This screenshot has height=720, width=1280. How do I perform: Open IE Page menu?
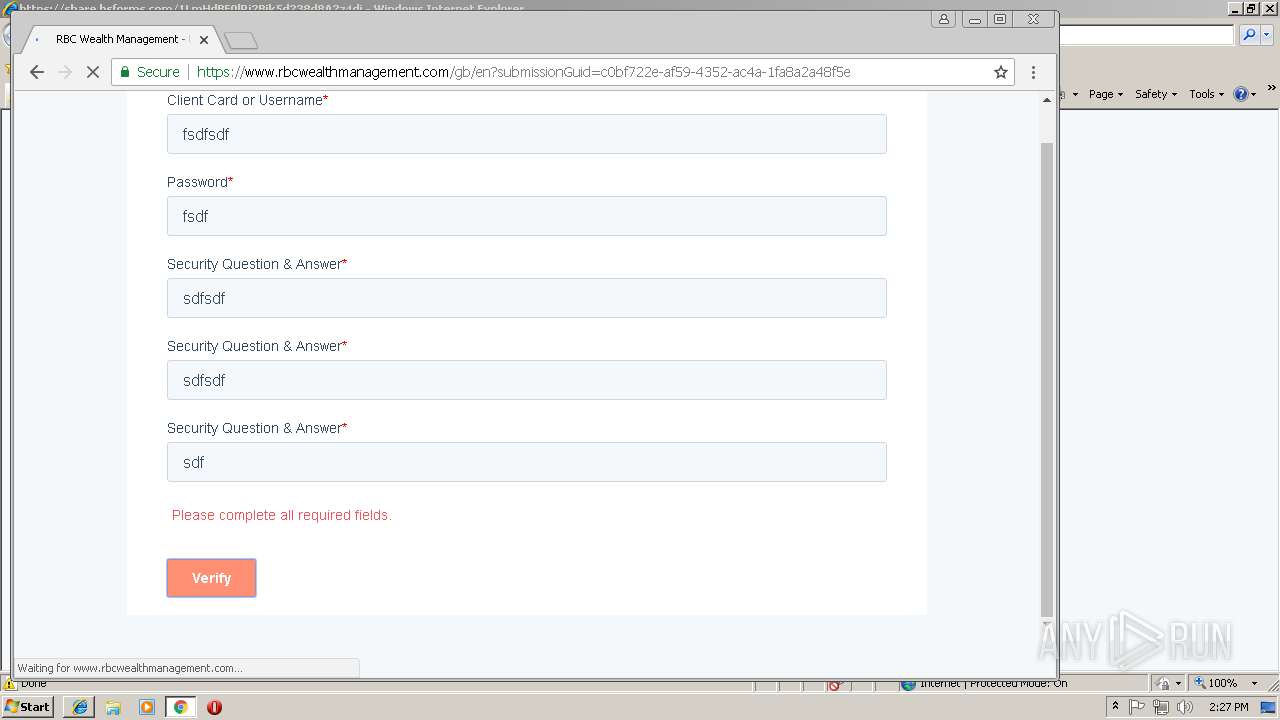(1105, 94)
